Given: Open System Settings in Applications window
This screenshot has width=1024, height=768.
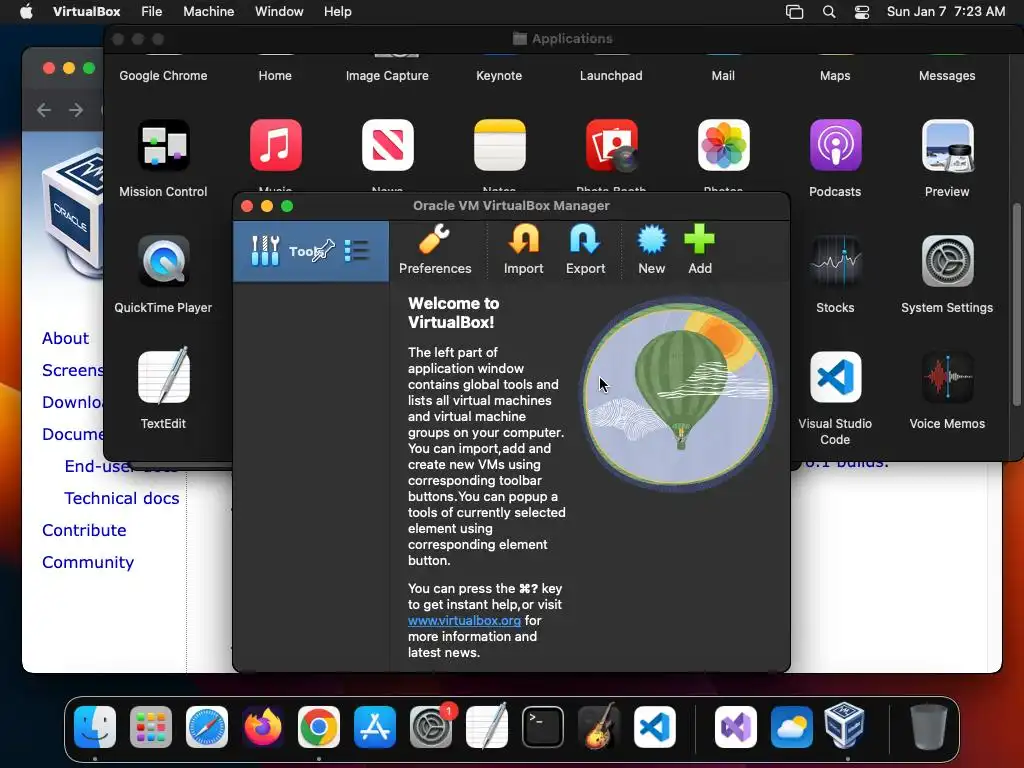Looking at the screenshot, I should [x=948, y=261].
